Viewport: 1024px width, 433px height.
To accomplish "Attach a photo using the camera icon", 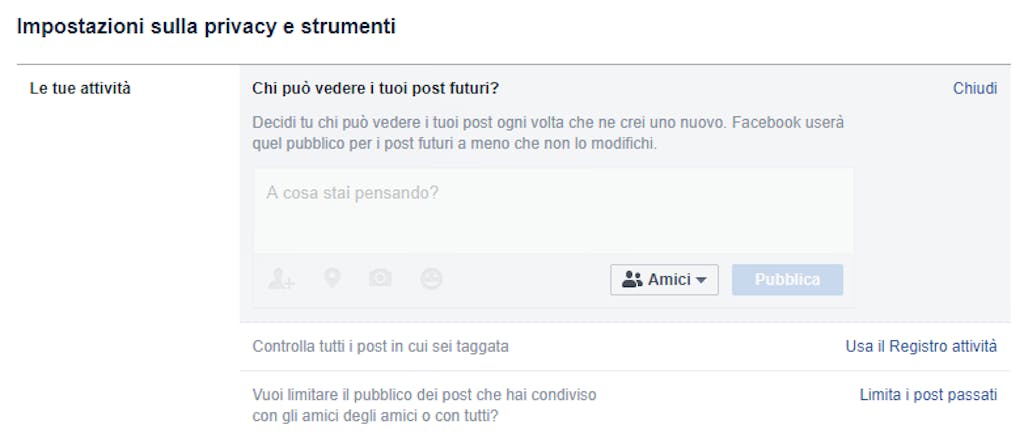I will point(380,279).
